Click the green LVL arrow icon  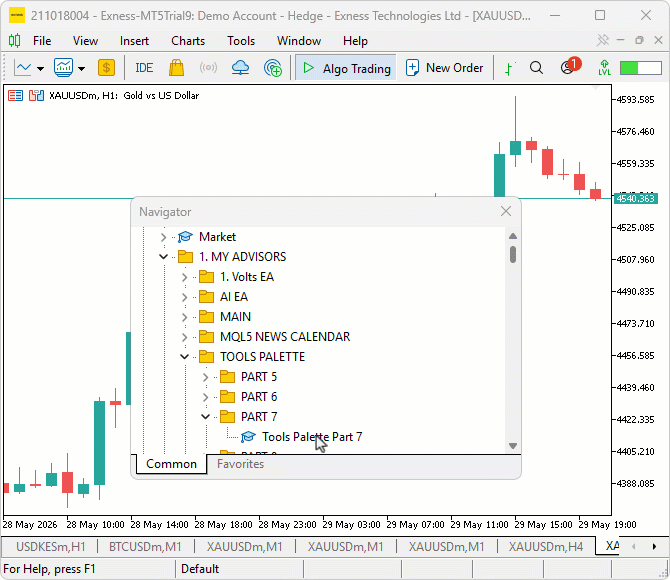click(x=604, y=68)
